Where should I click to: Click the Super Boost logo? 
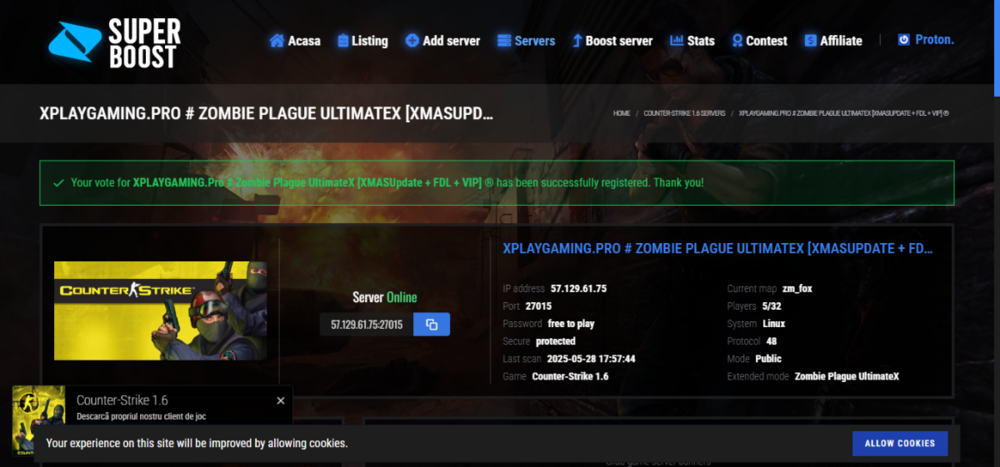pyautogui.click(x=115, y=39)
